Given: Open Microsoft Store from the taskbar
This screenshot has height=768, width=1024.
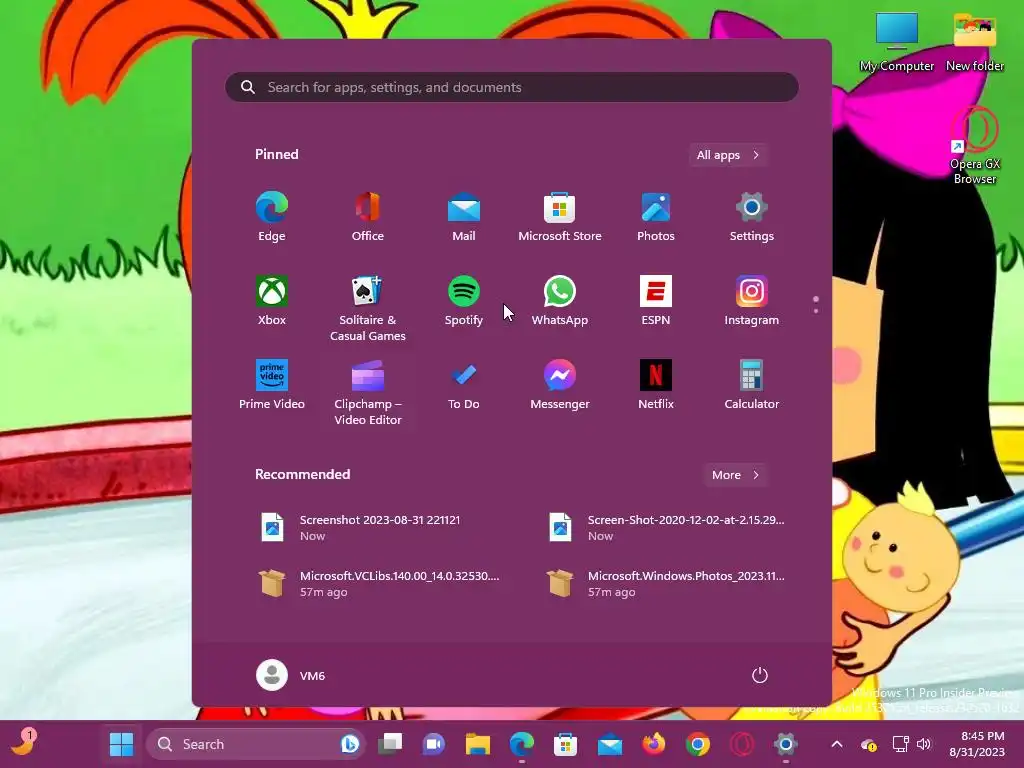Looking at the screenshot, I should coord(566,744).
